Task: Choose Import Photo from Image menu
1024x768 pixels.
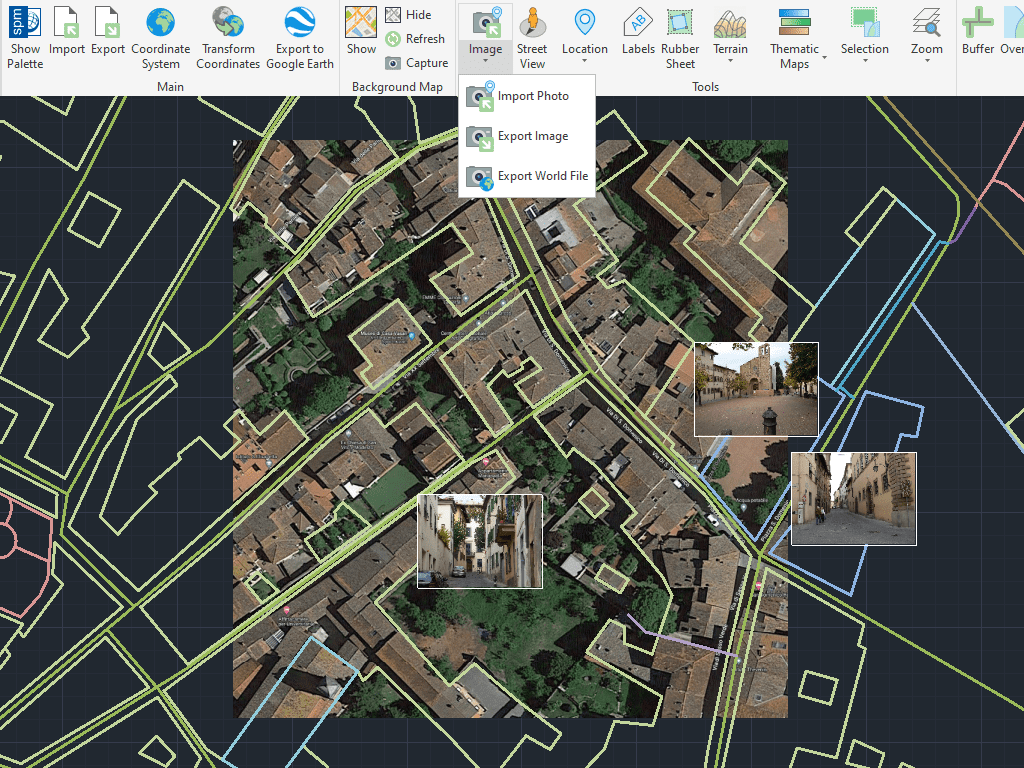Action: click(532, 96)
